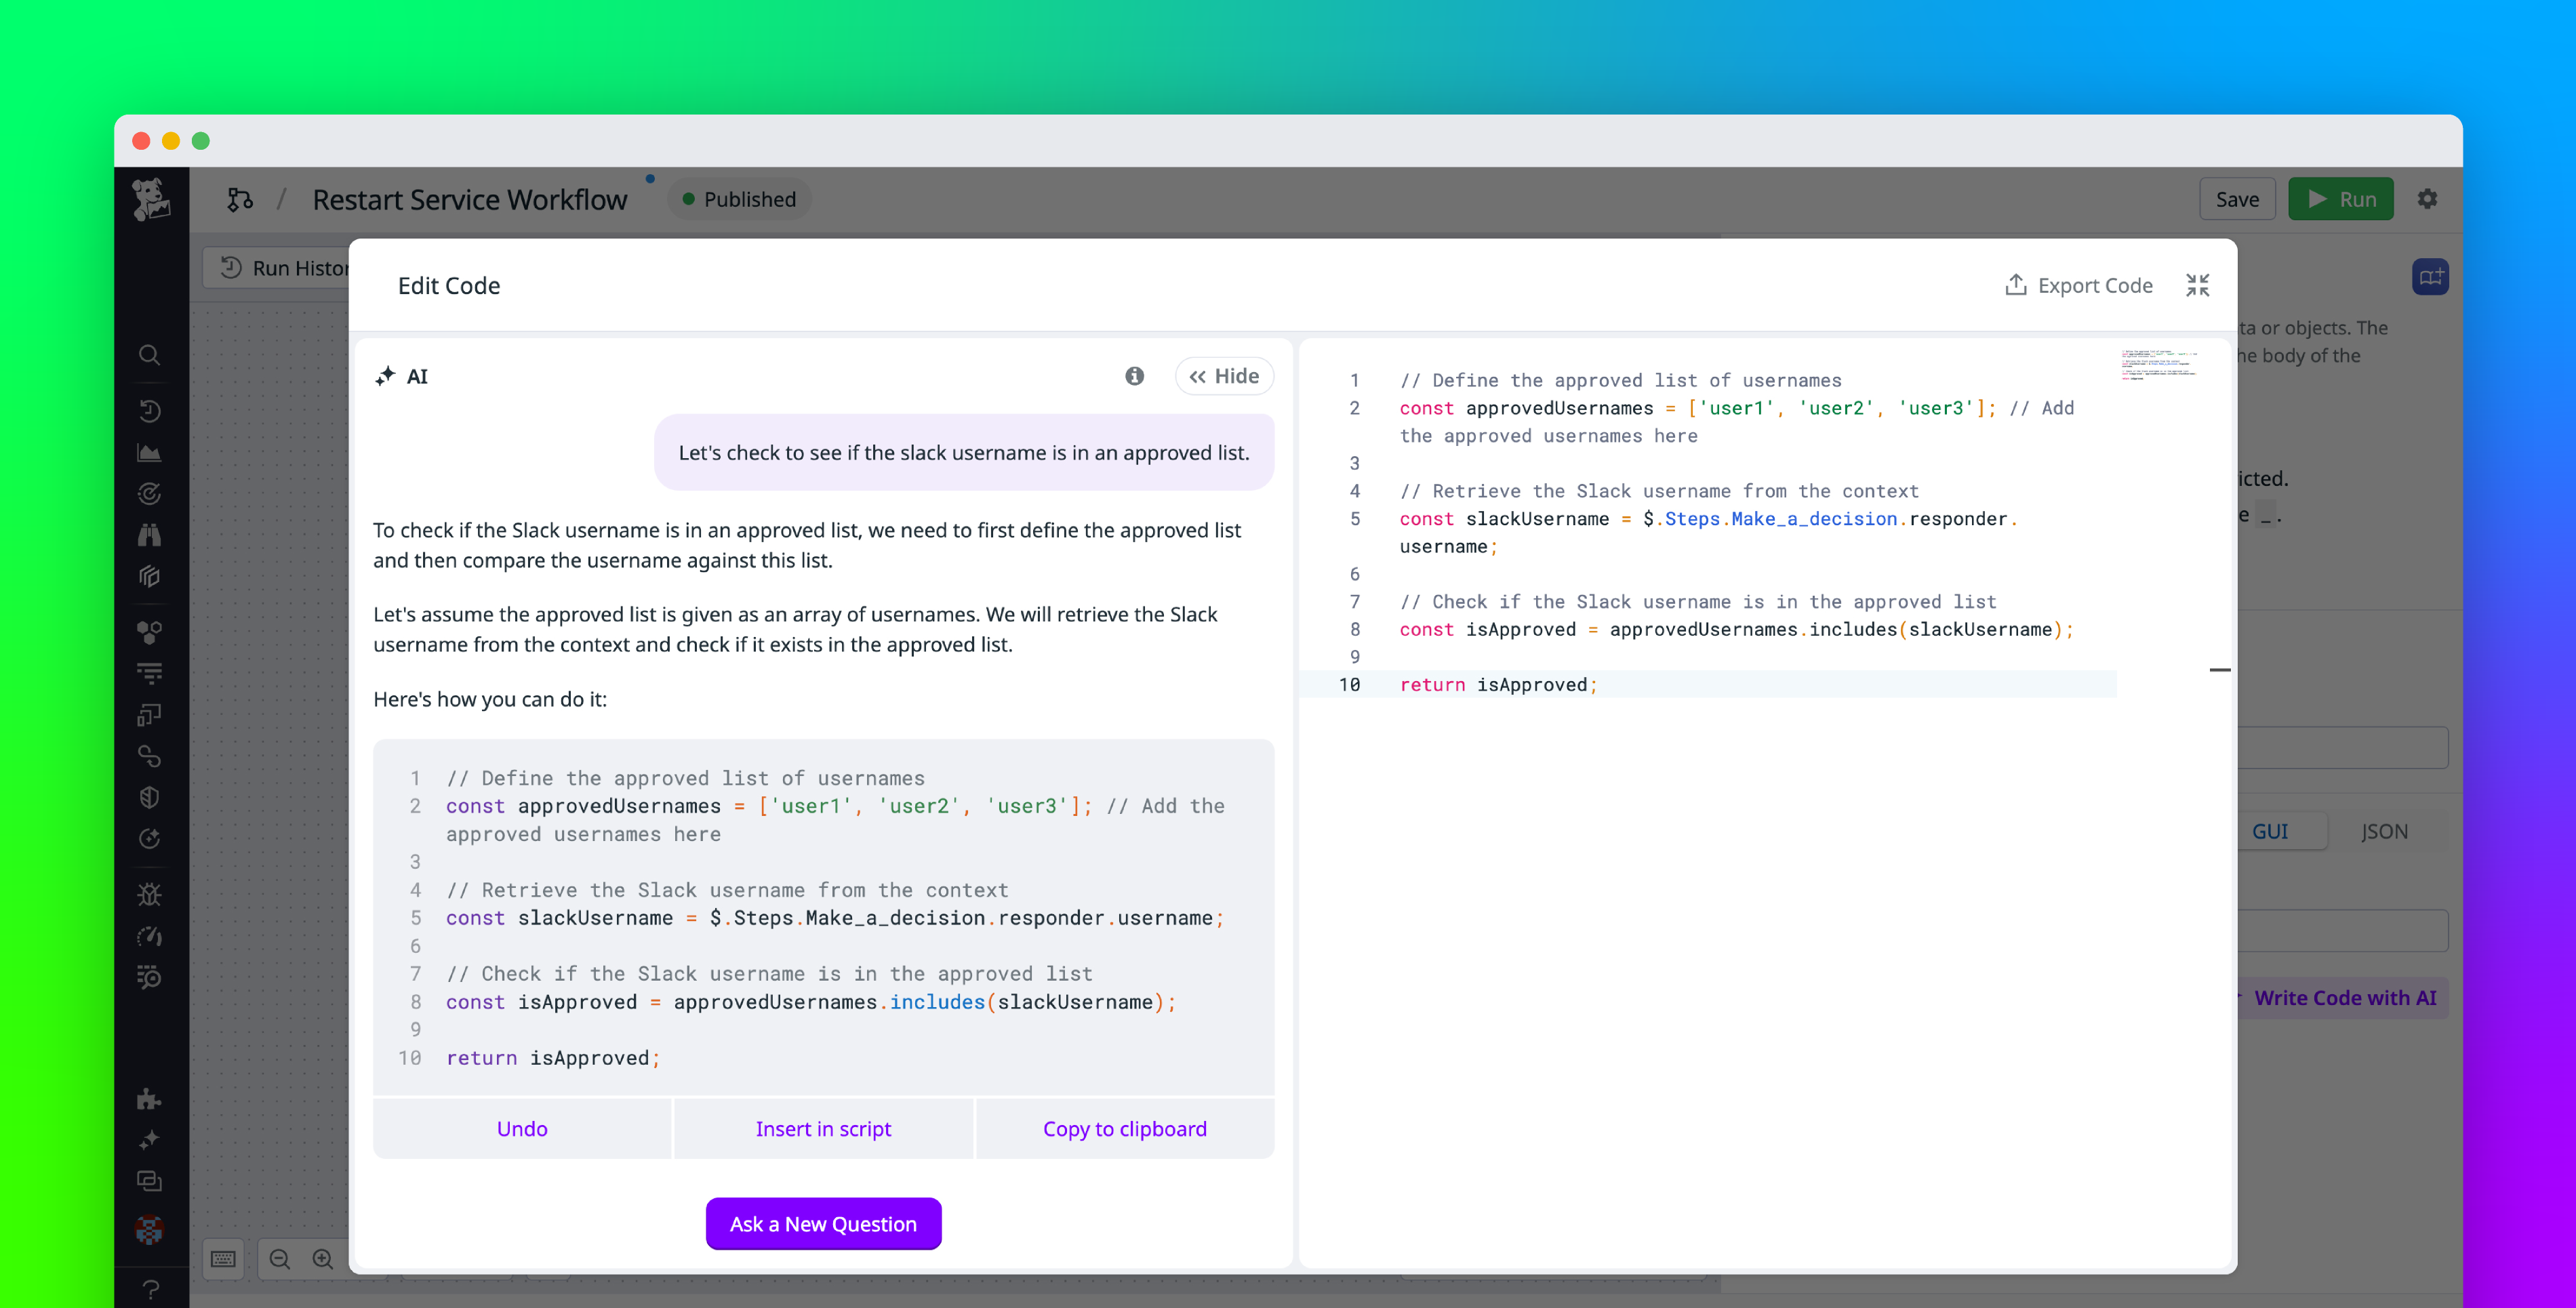Select the run history clock icon
The height and width of the screenshot is (1308, 2576).
[x=150, y=411]
